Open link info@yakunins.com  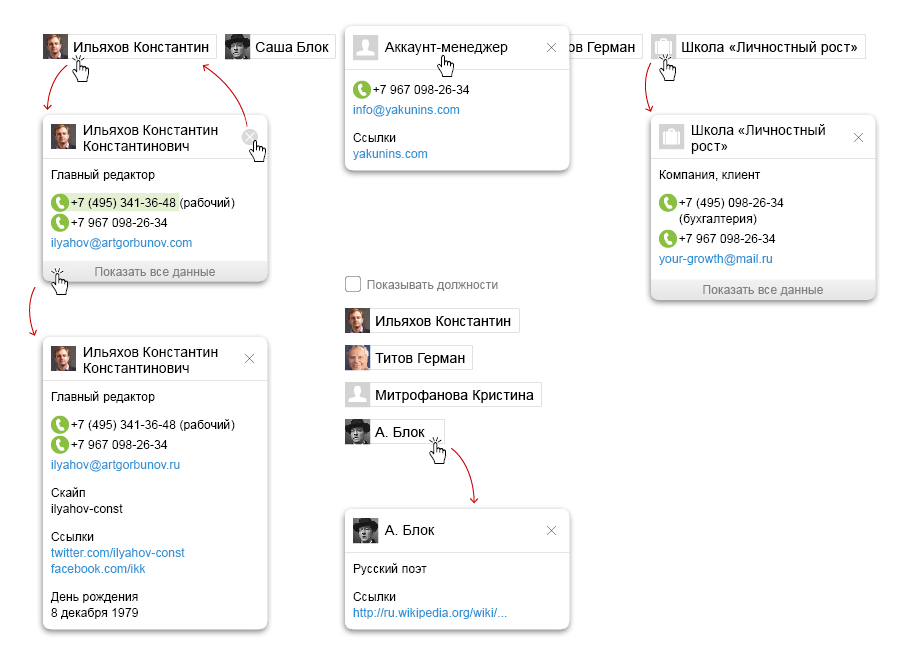click(406, 110)
